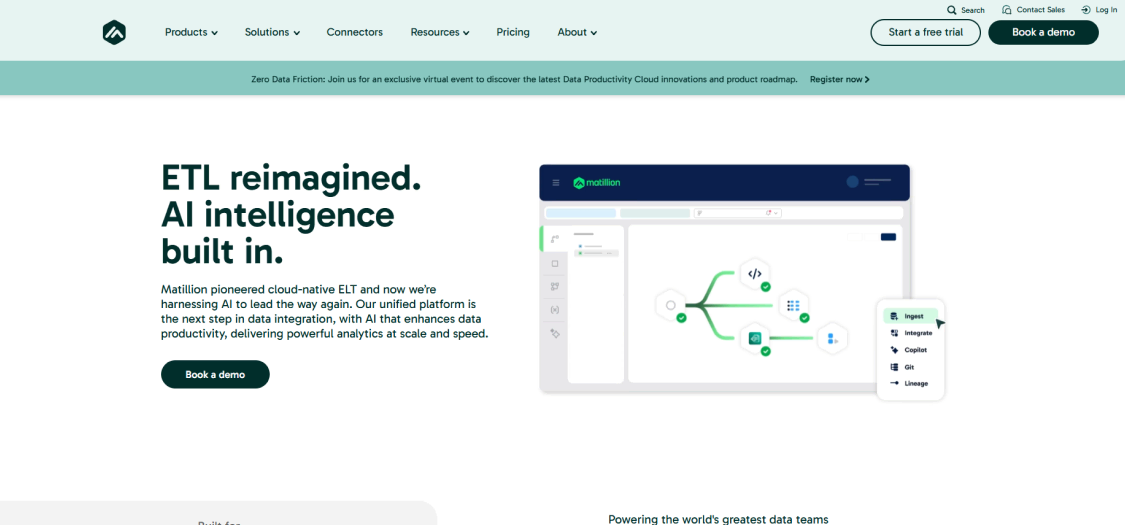1125x525 pixels.
Task: Click the Lineage arrow icon in floating menu
Action: (894, 384)
